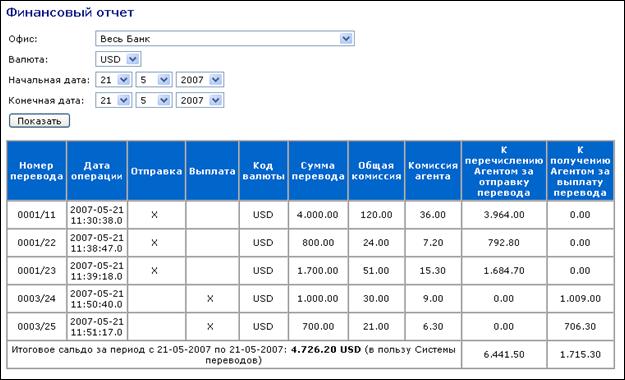Select transfer number 0003/24 cell

[x=37, y=298]
